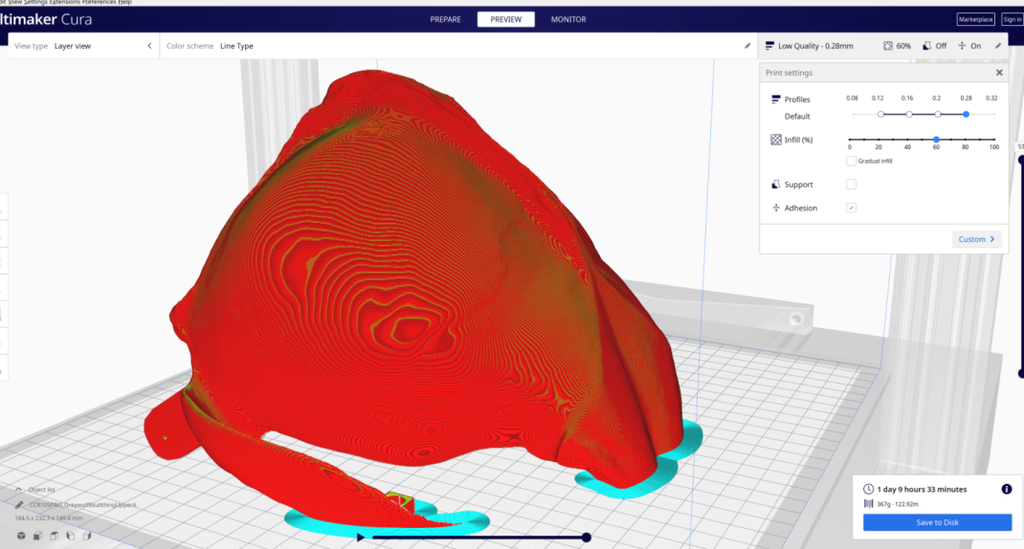Enable the Support checkbox
This screenshot has height=549, width=1024.
pyautogui.click(x=851, y=184)
